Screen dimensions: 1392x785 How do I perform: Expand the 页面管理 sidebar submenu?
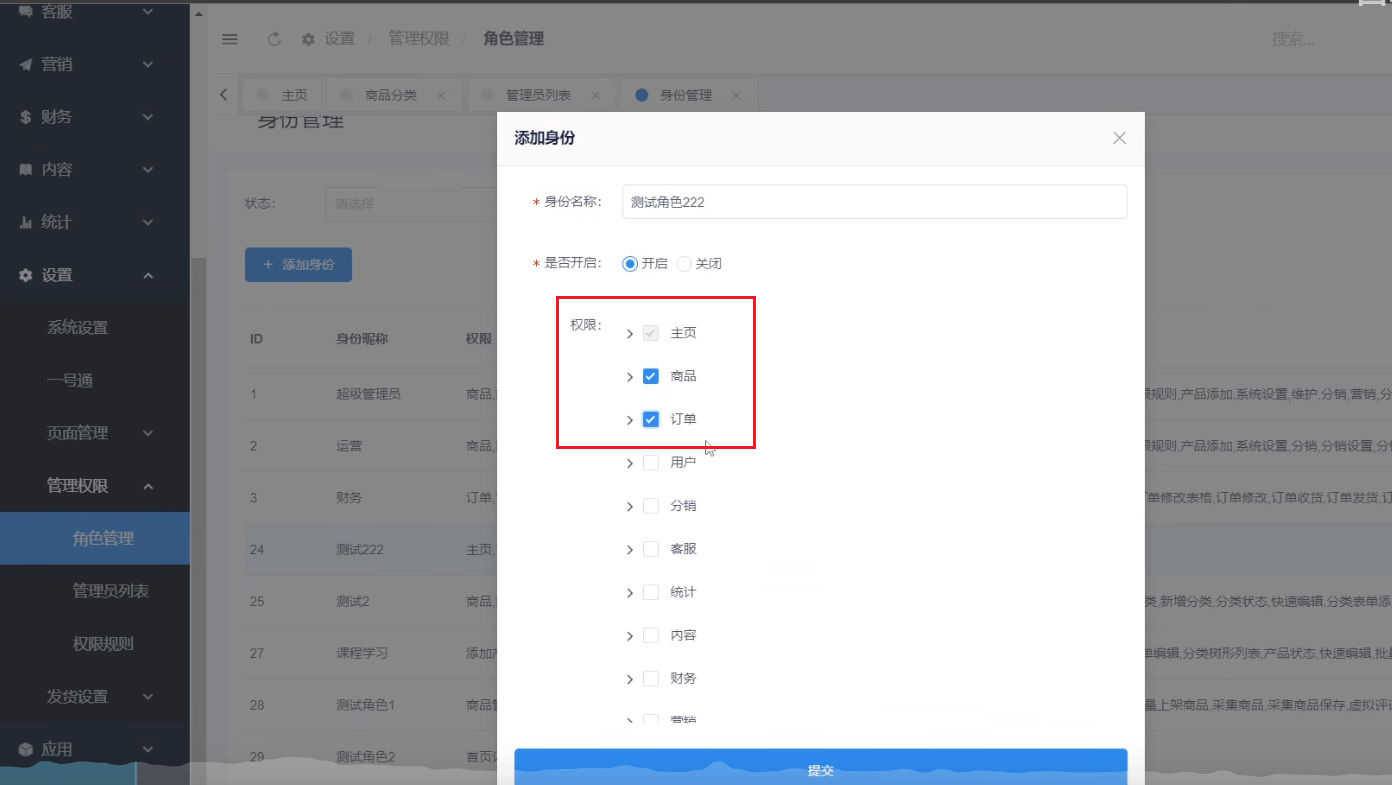click(x=95, y=433)
